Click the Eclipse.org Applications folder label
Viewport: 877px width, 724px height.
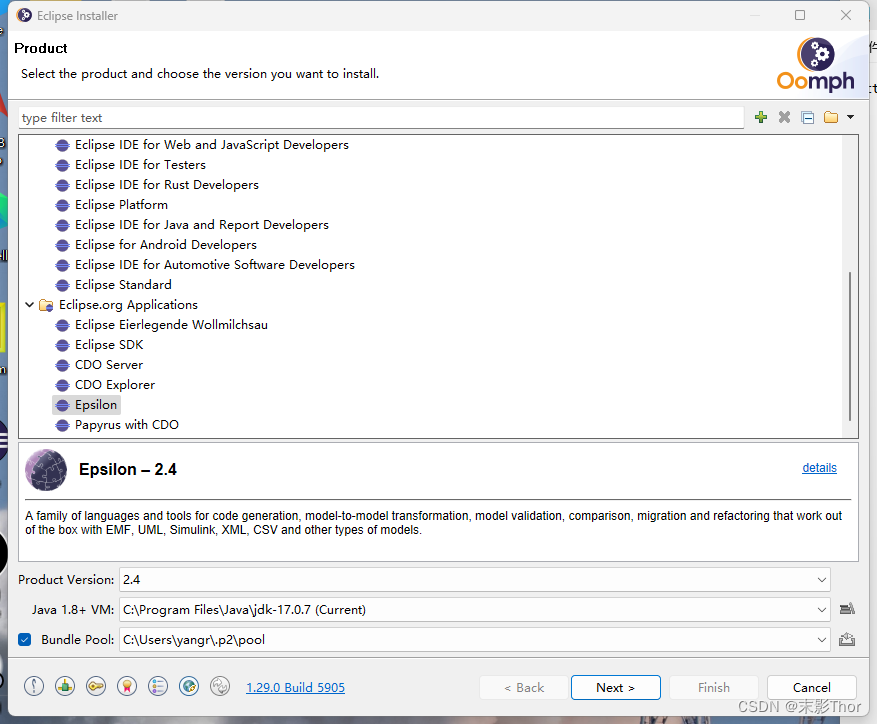[x=128, y=305]
